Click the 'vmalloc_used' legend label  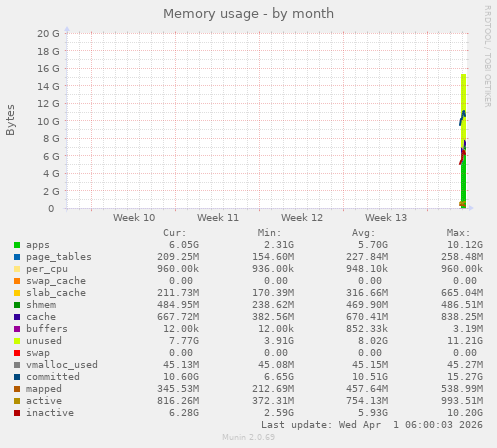click(62, 365)
